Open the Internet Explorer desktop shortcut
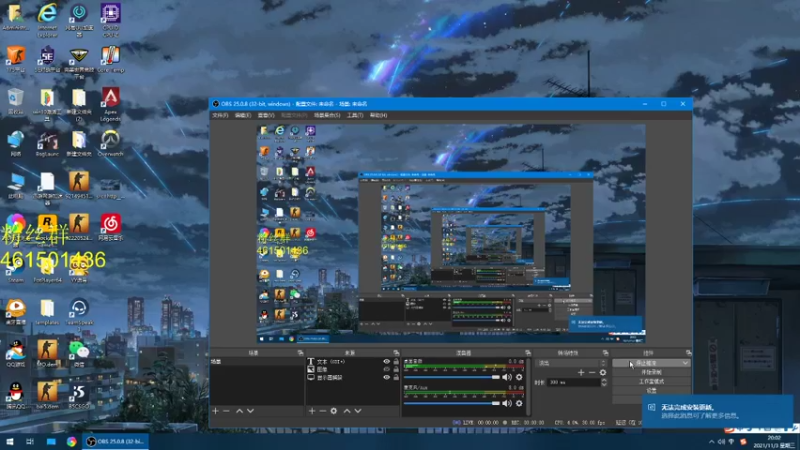Image resolution: width=800 pixels, height=450 pixels. click(x=47, y=20)
